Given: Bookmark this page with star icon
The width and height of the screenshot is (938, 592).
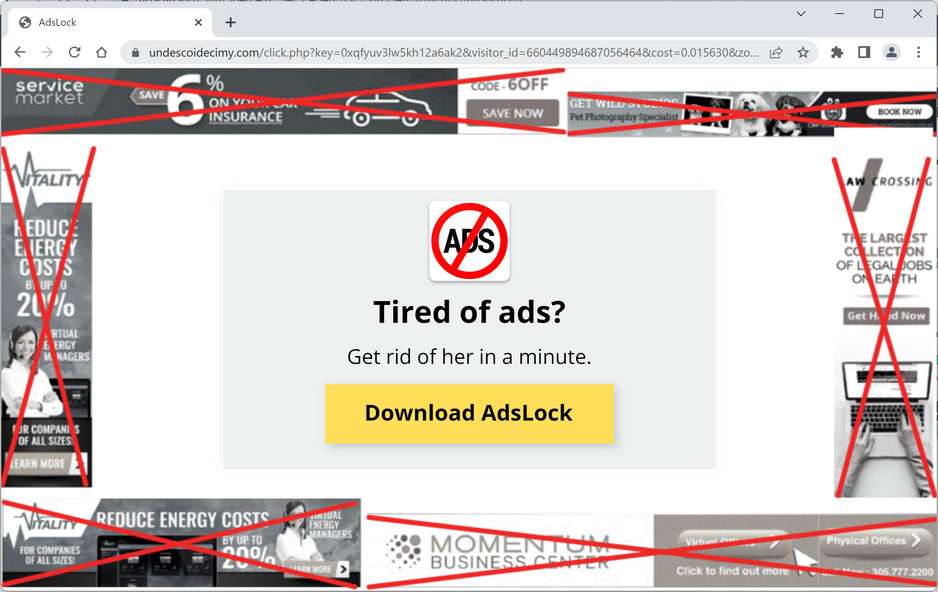Looking at the screenshot, I should click(803, 53).
